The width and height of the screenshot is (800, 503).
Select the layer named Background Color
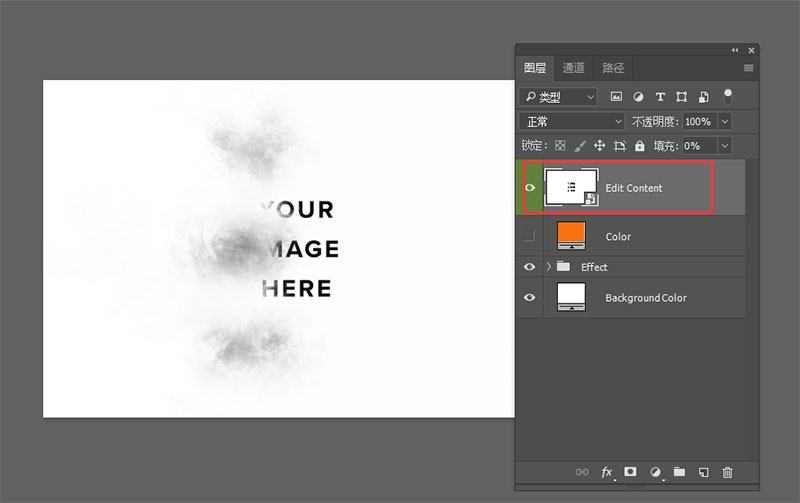(645, 297)
